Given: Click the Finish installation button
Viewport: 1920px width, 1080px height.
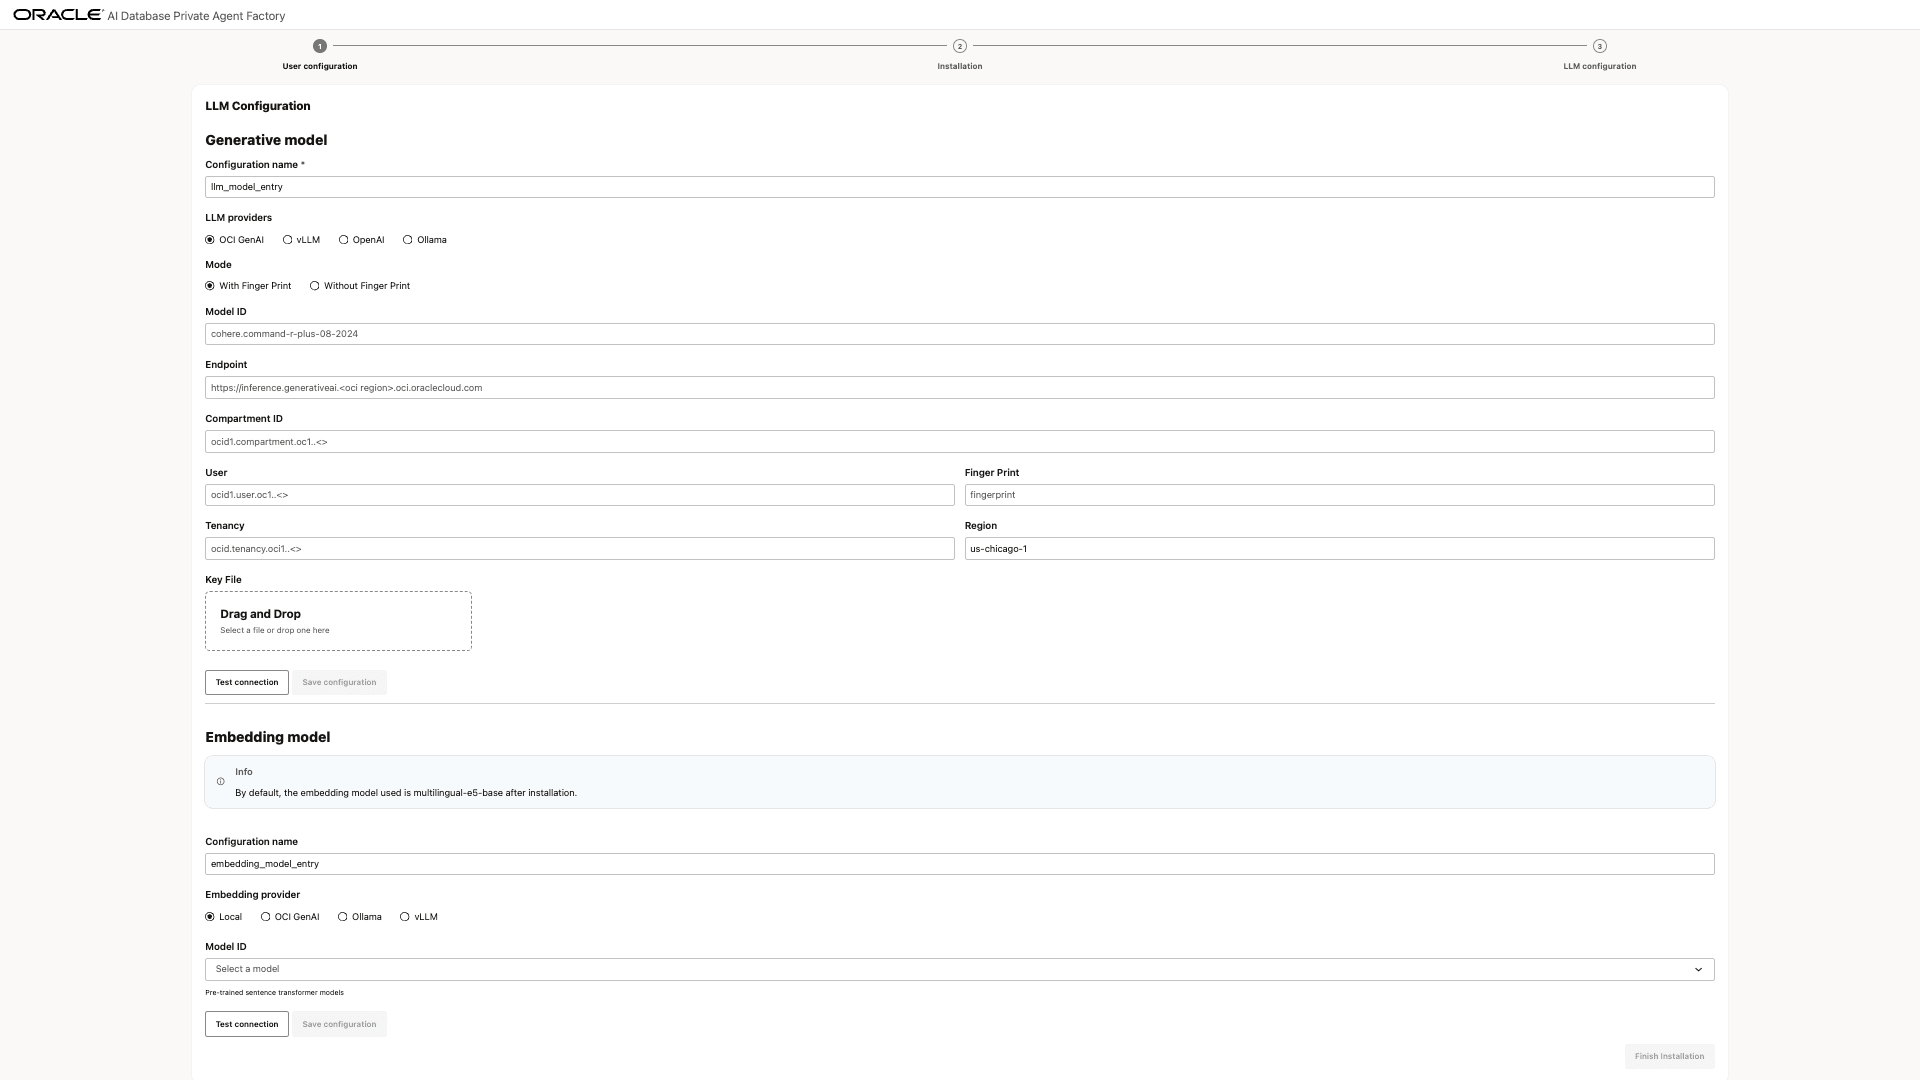Looking at the screenshot, I should point(1669,1056).
